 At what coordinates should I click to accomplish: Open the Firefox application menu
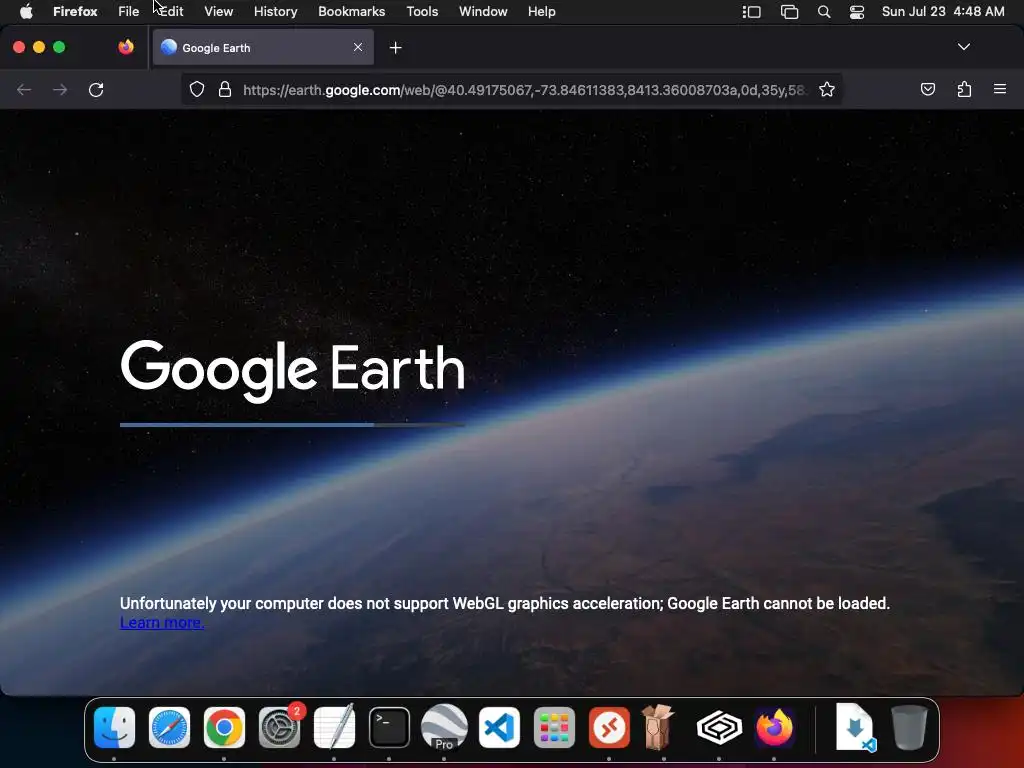pyautogui.click(x=75, y=12)
